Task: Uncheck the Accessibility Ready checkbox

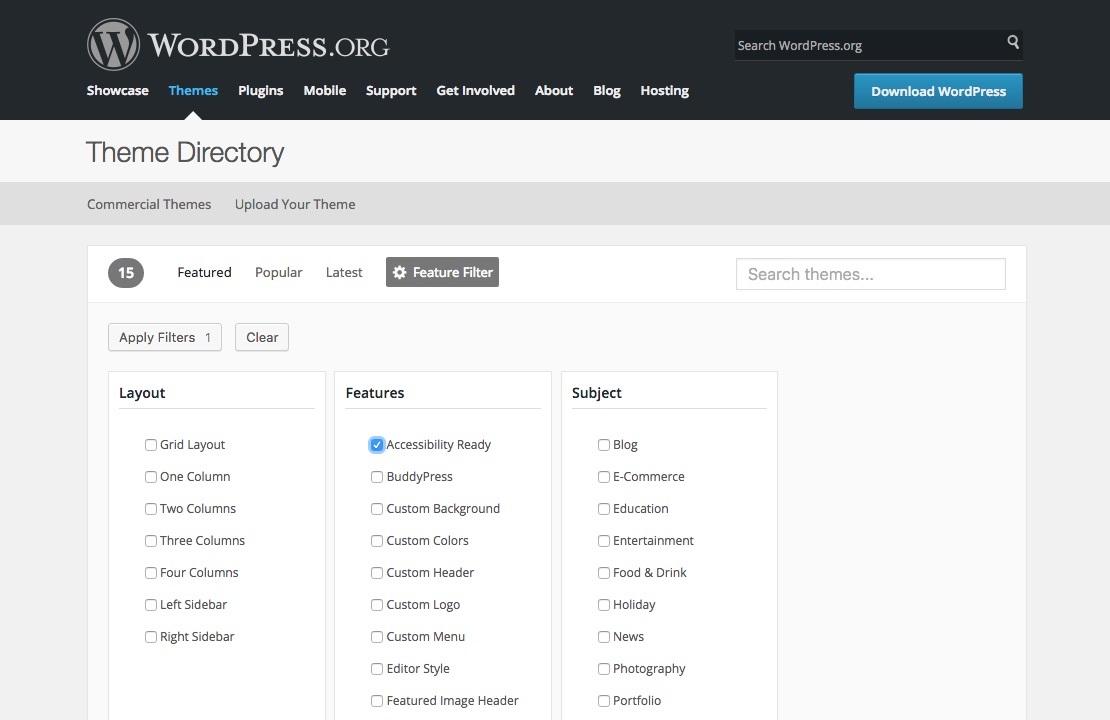Action: [377, 445]
